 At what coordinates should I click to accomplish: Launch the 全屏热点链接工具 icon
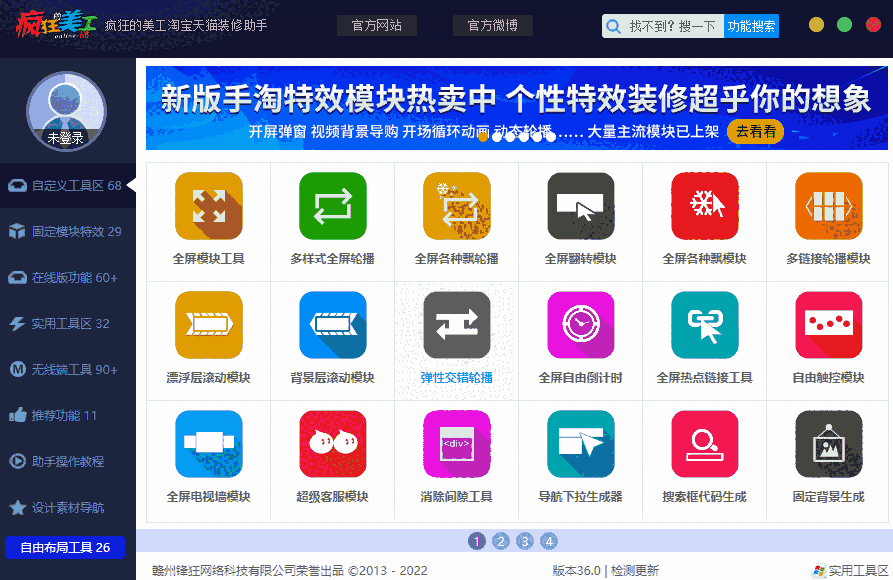point(705,325)
